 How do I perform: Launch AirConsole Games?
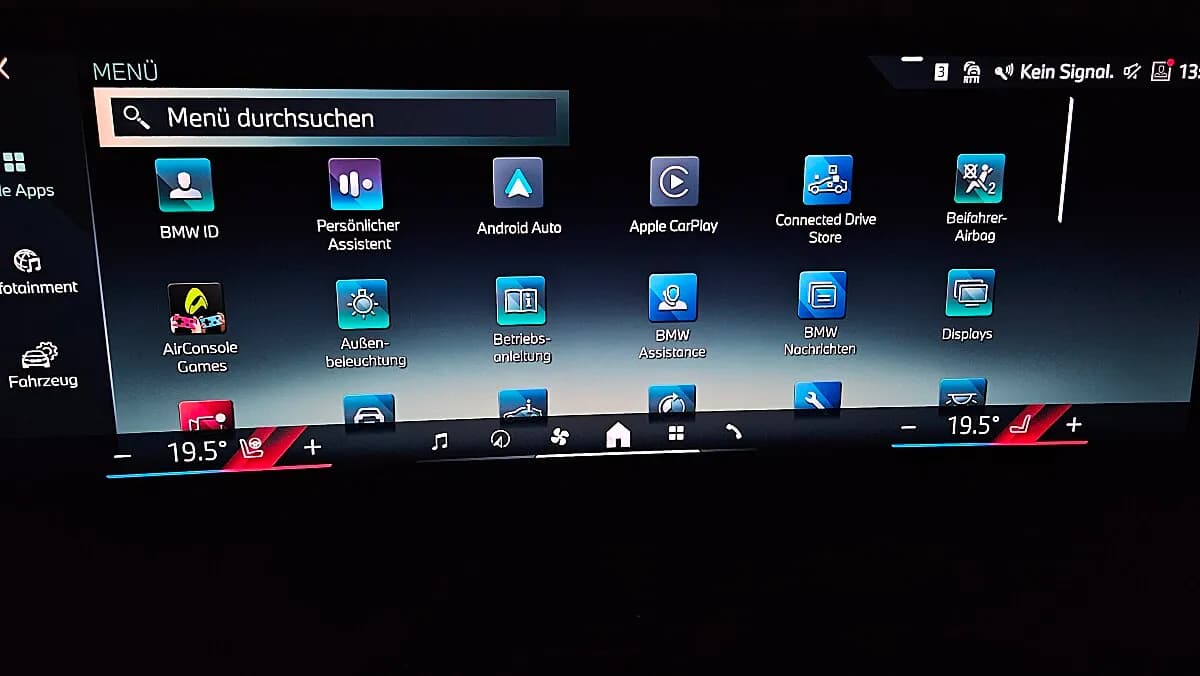199,328
